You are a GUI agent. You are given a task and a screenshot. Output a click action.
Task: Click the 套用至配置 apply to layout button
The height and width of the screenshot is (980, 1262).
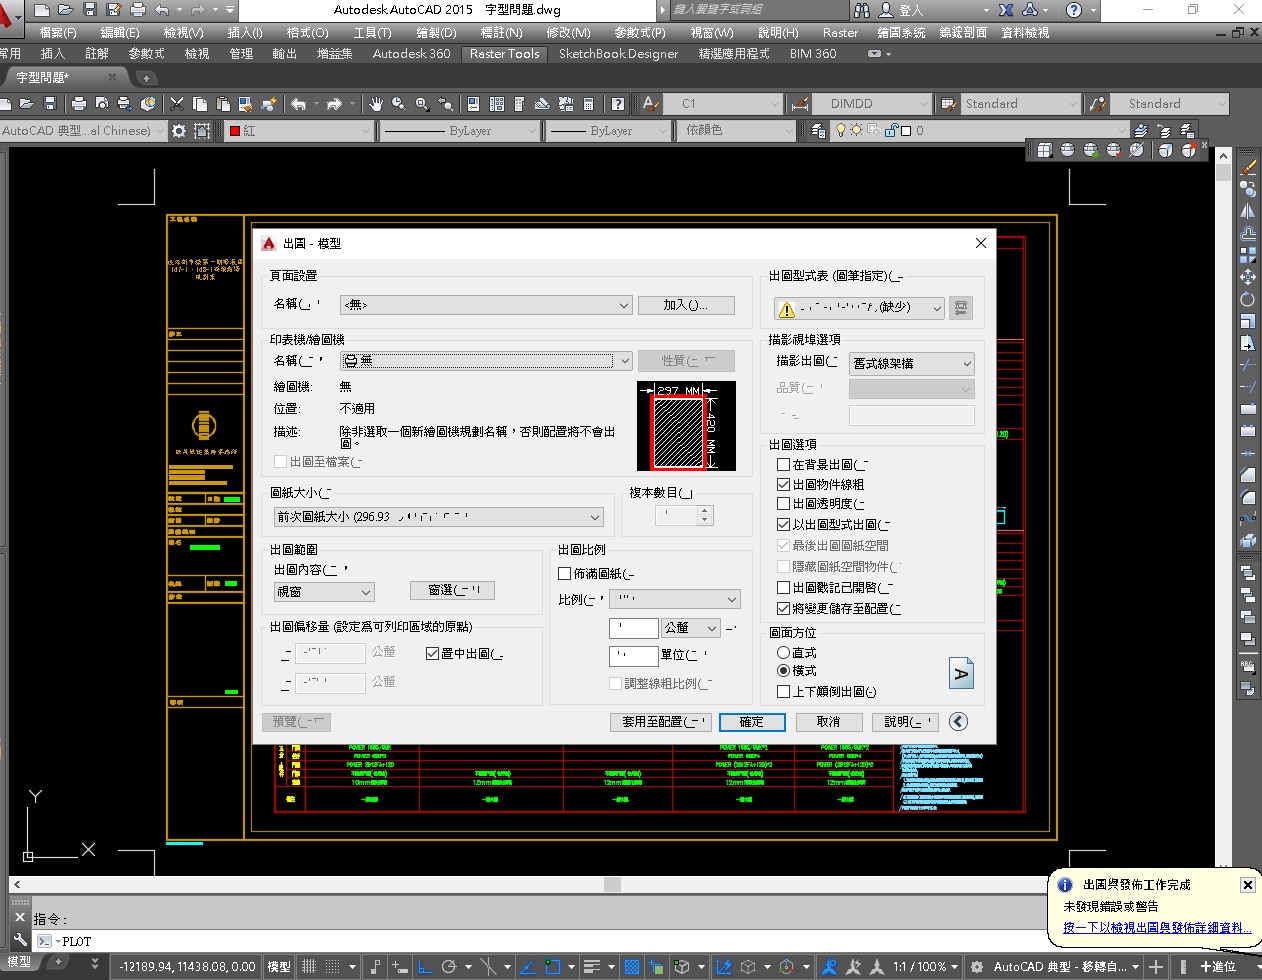(660, 722)
